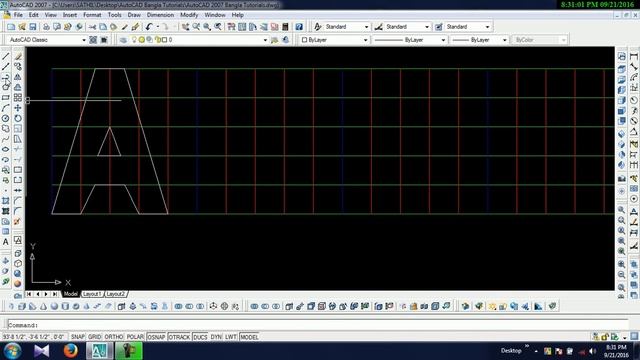
Task: Switch to the Layout2 tab
Action: (116, 294)
